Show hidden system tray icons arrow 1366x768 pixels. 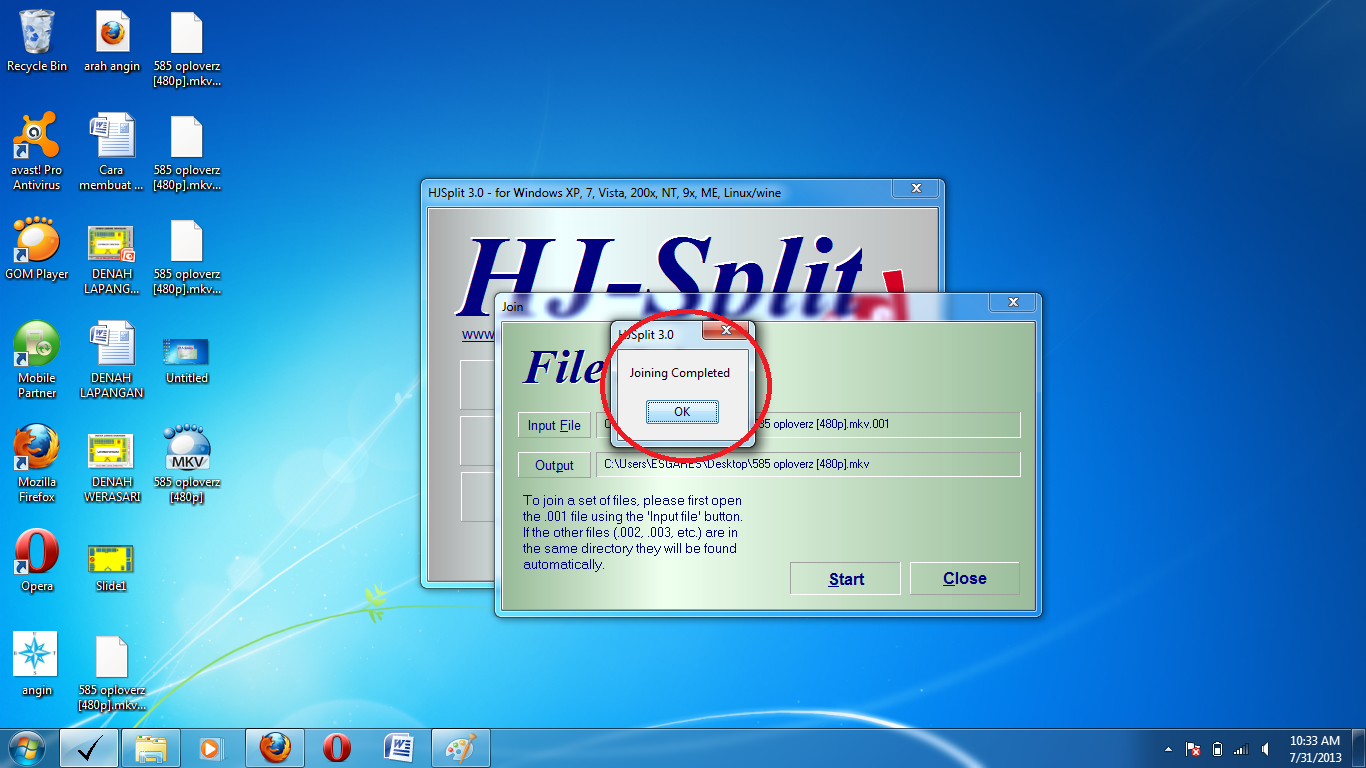pos(1168,749)
